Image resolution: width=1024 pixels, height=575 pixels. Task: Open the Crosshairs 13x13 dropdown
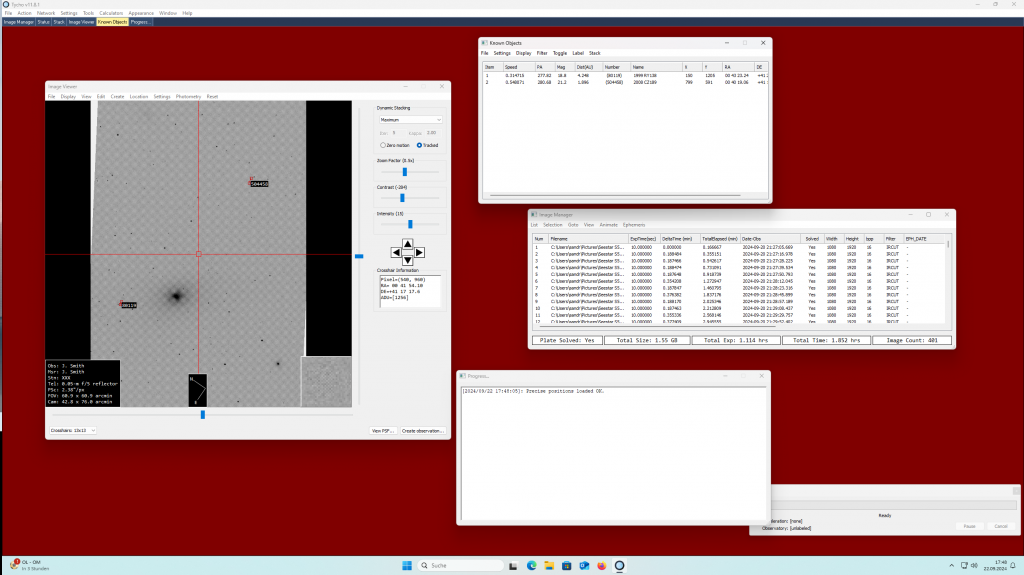73,430
